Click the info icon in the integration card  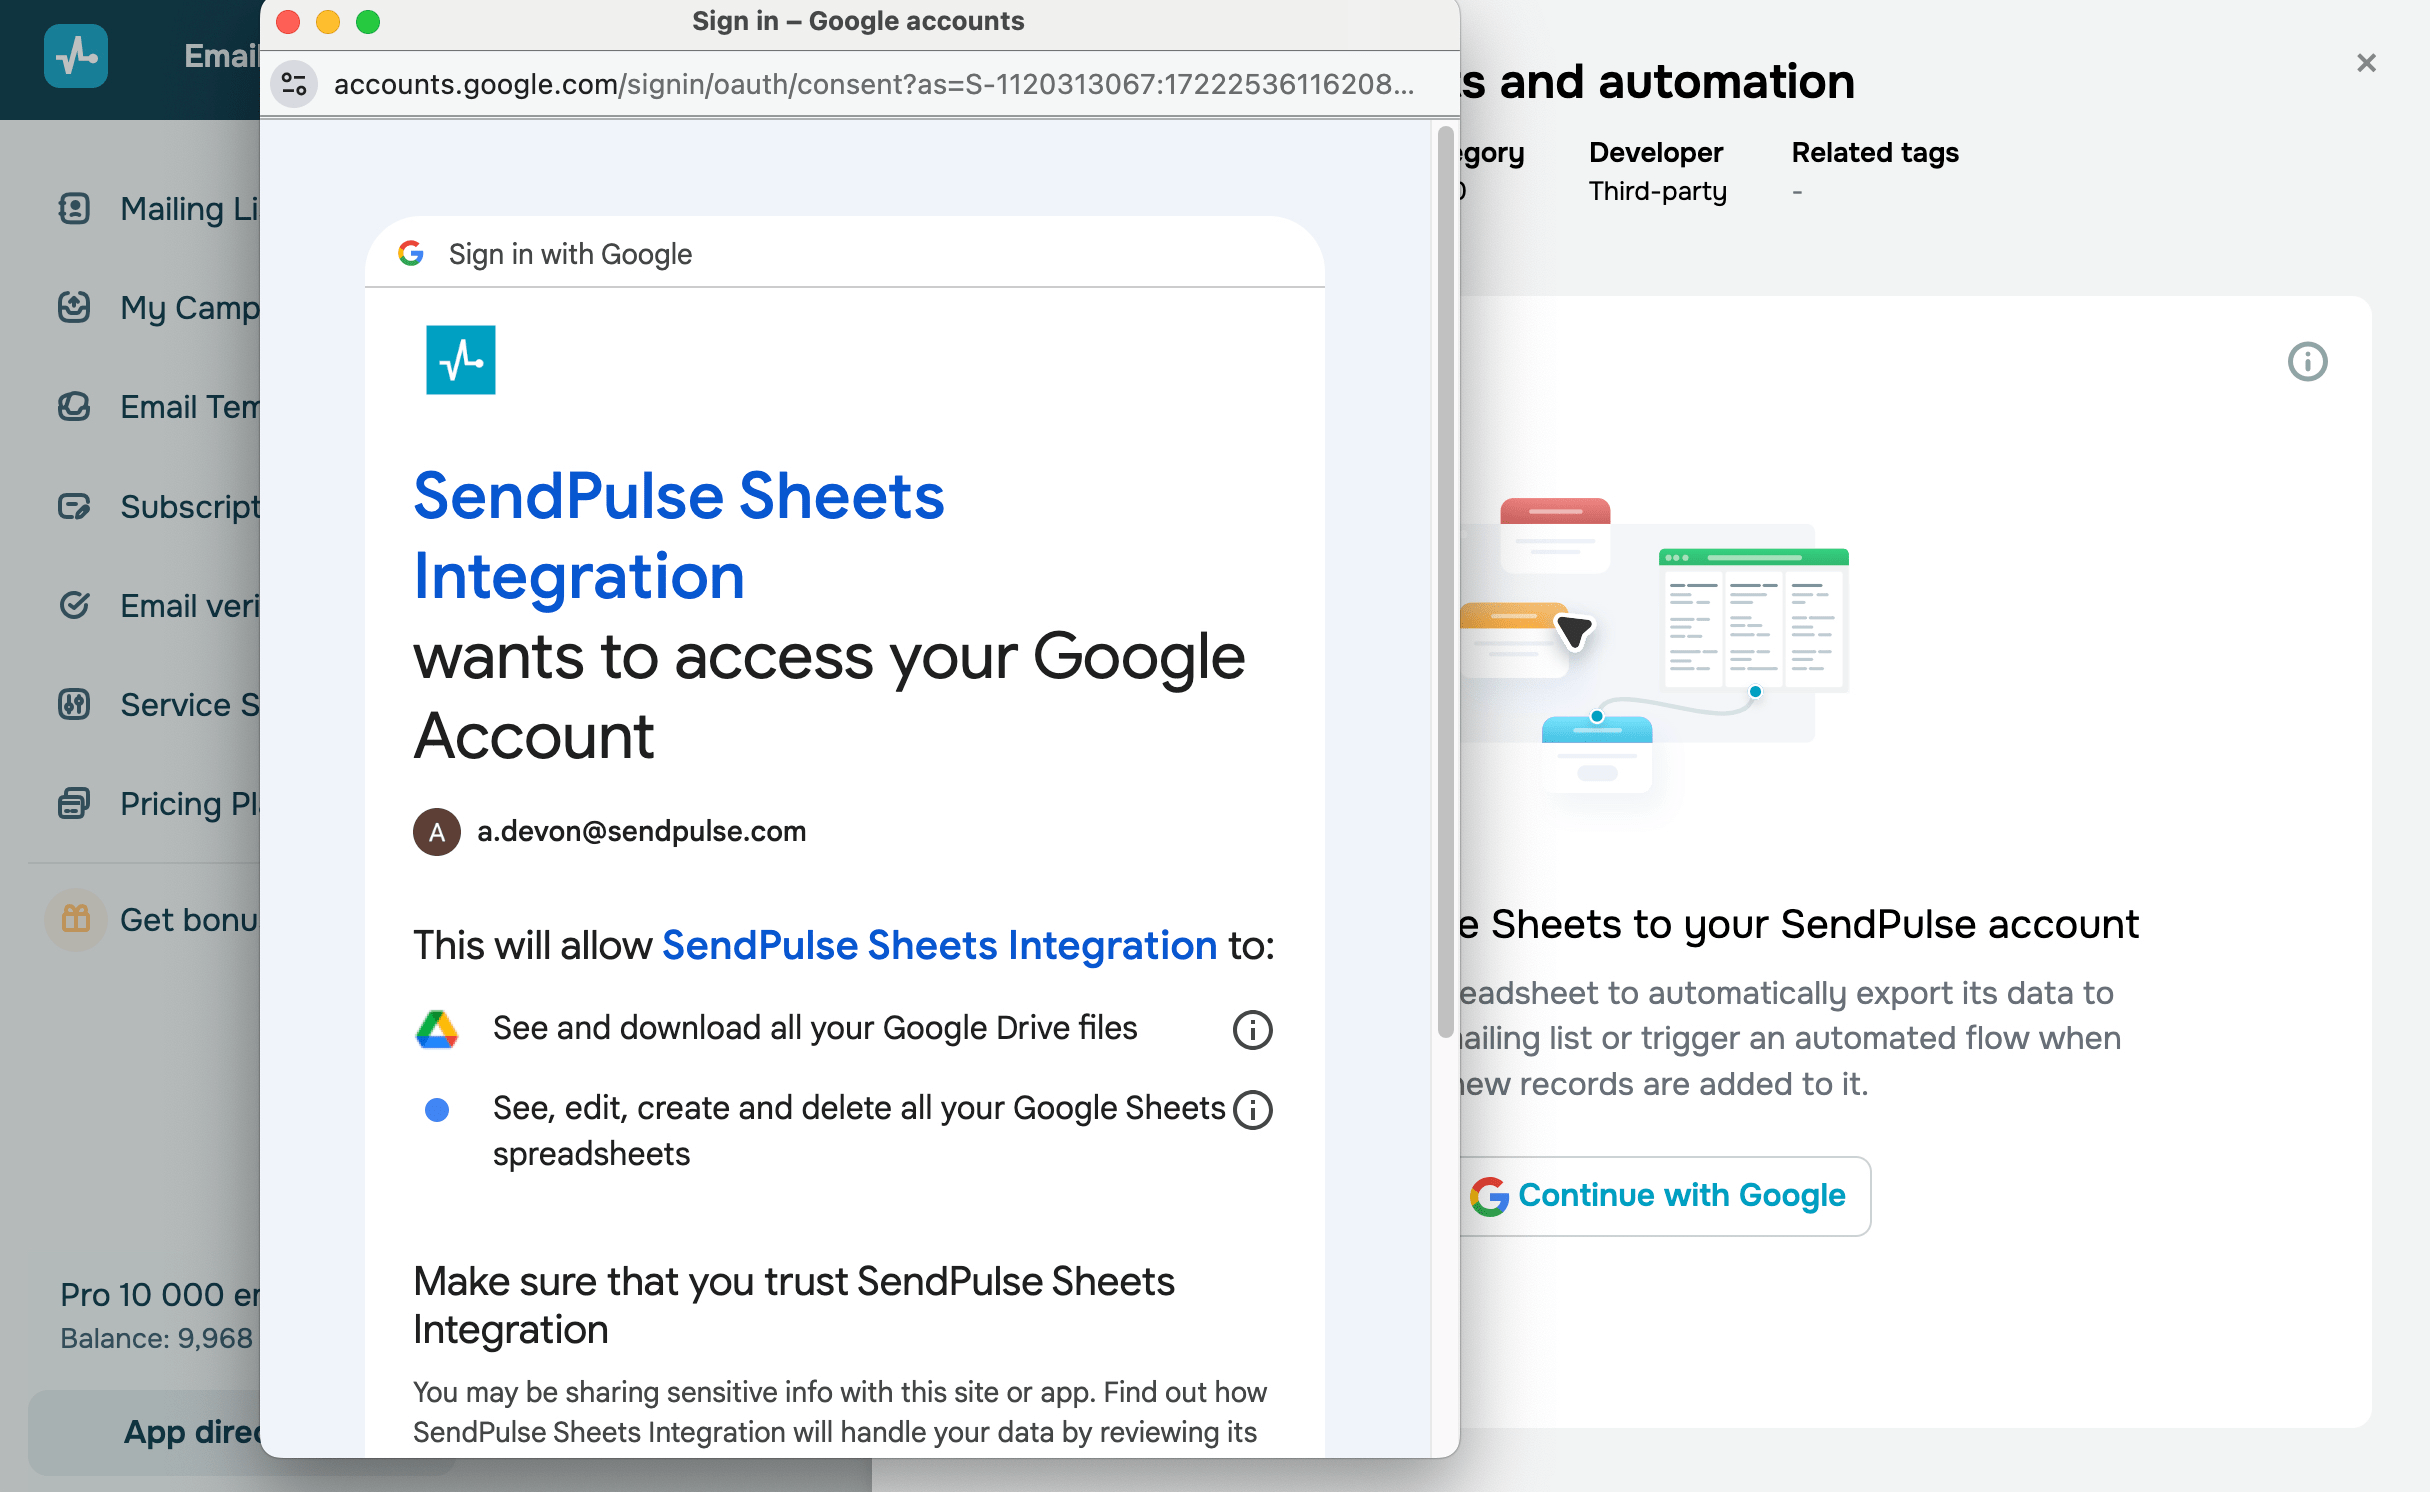tap(2307, 362)
